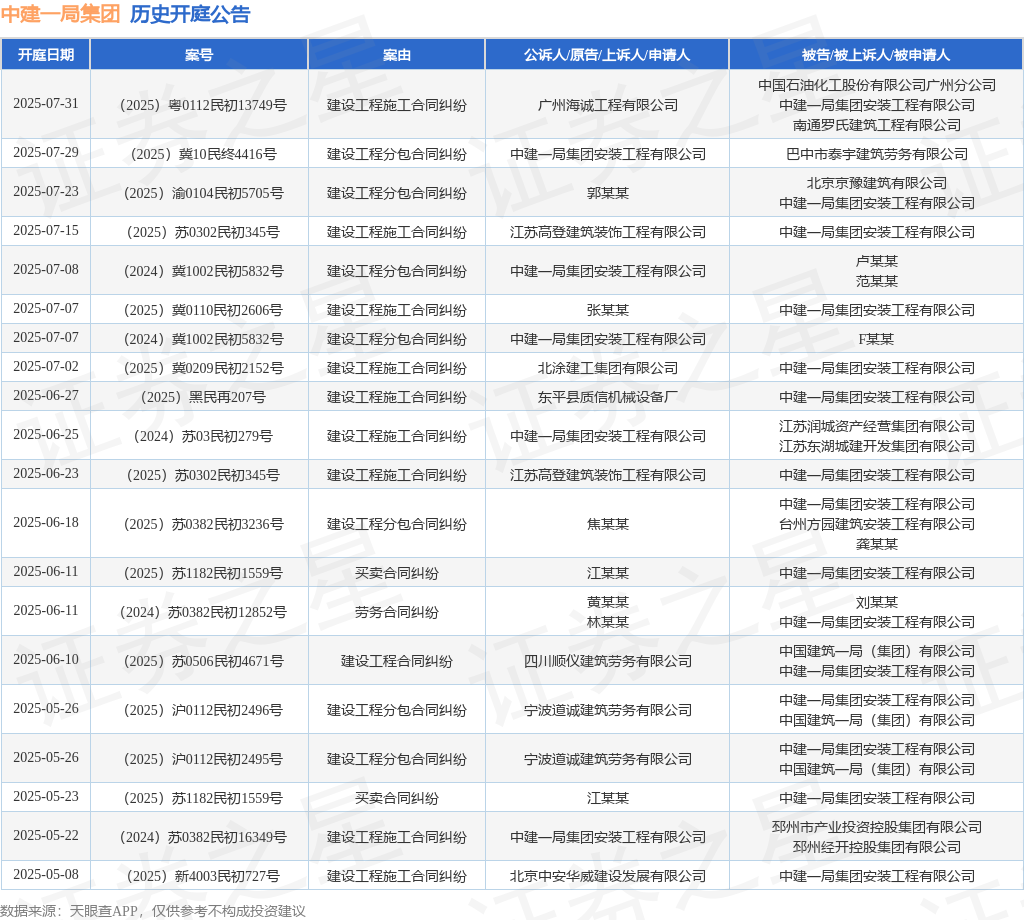The image size is (1024, 920).
Task: Click defendant 范某某
Action: [876, 281]
